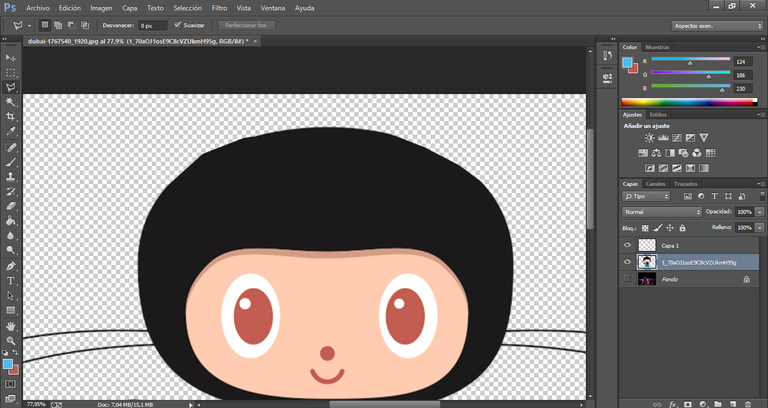Screen dimensions: 768x408
Task: Switch to the Muestras tab
Action: tap(657, 47)
